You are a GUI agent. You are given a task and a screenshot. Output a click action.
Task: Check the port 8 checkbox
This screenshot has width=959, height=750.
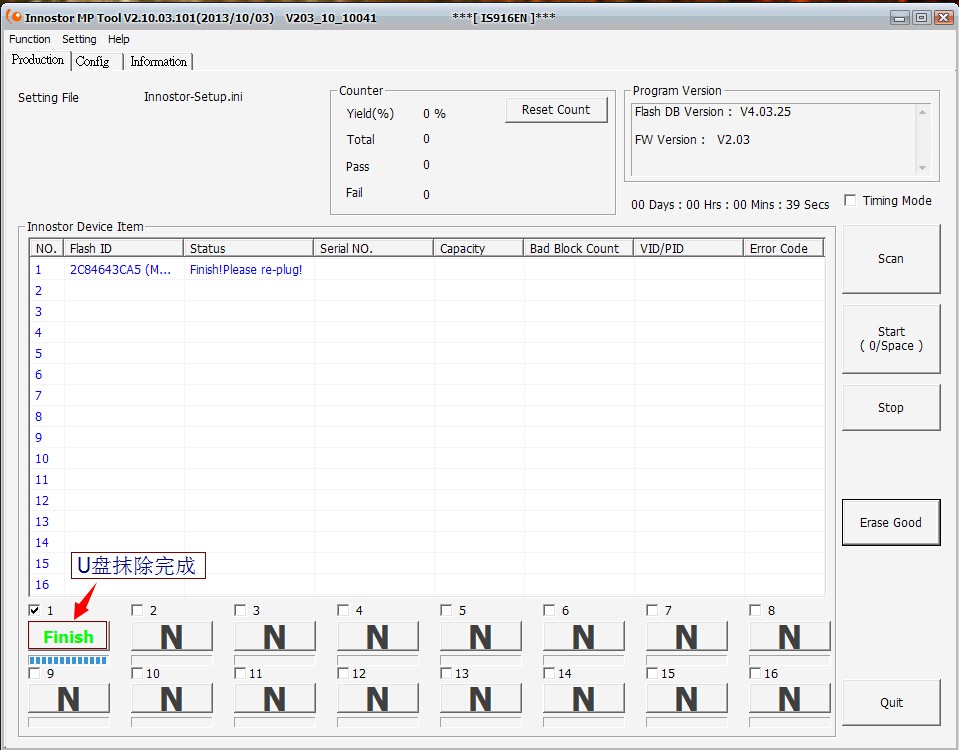coord(755,610)
